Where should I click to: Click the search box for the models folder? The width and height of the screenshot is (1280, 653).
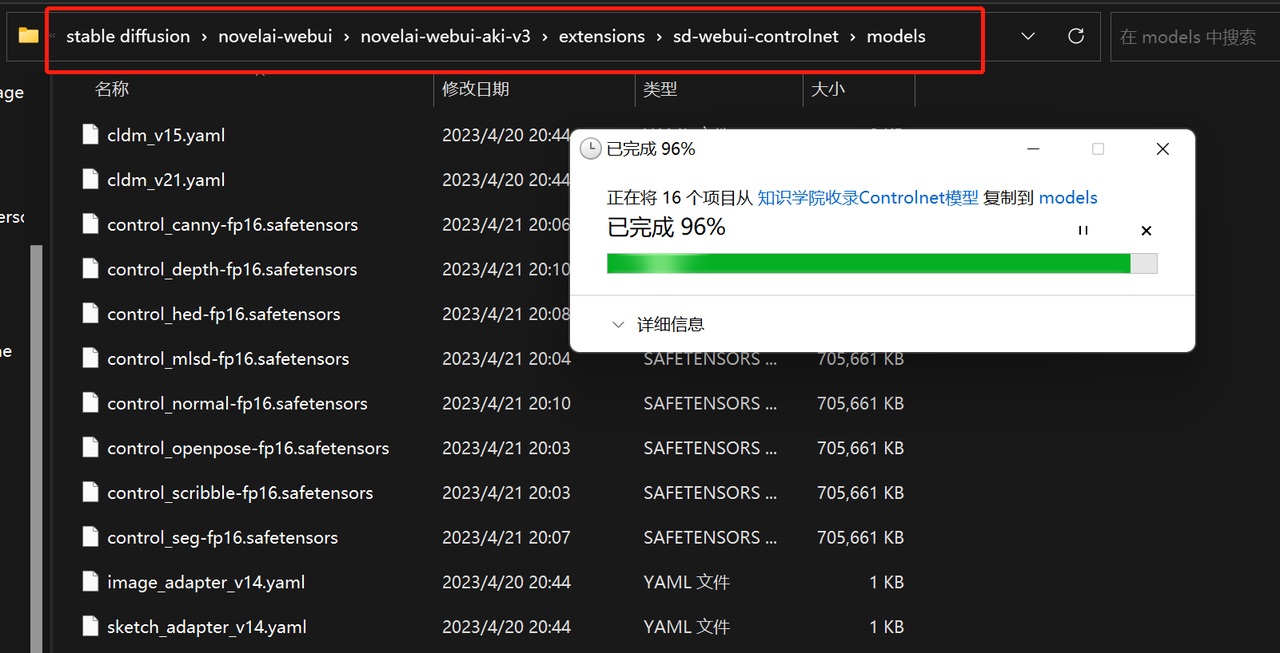pyautogui.click(x=1195, y=37)
